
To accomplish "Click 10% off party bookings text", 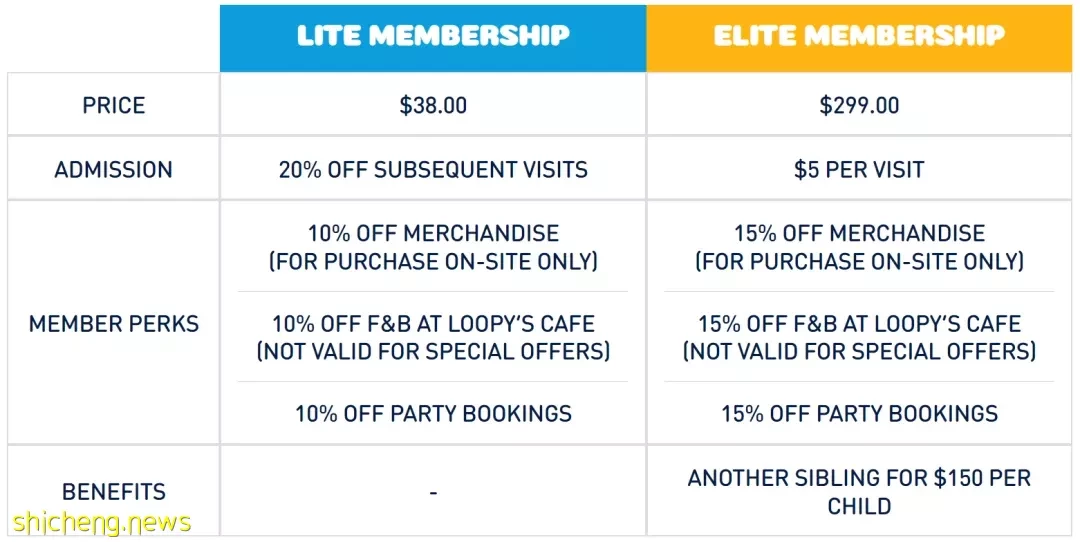I will pyautogui.click(x=433, y=413).
